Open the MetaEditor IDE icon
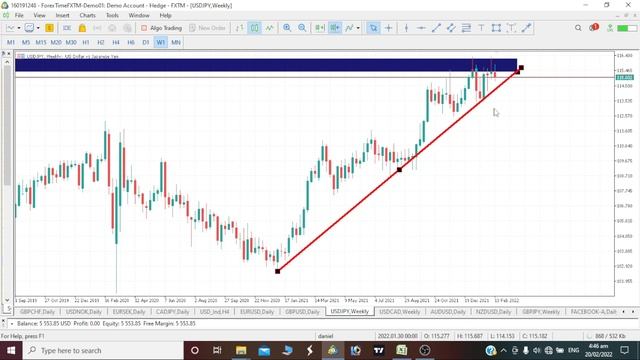Screen dimensions: 640x360 (x=67, y=28)
